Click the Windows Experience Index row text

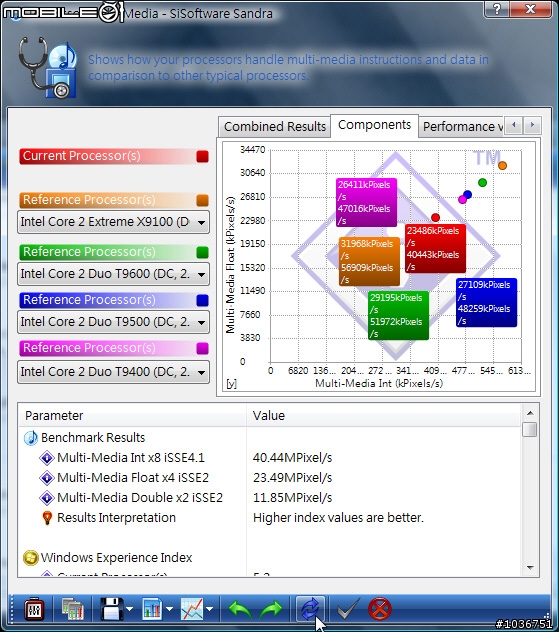point(116,558)
